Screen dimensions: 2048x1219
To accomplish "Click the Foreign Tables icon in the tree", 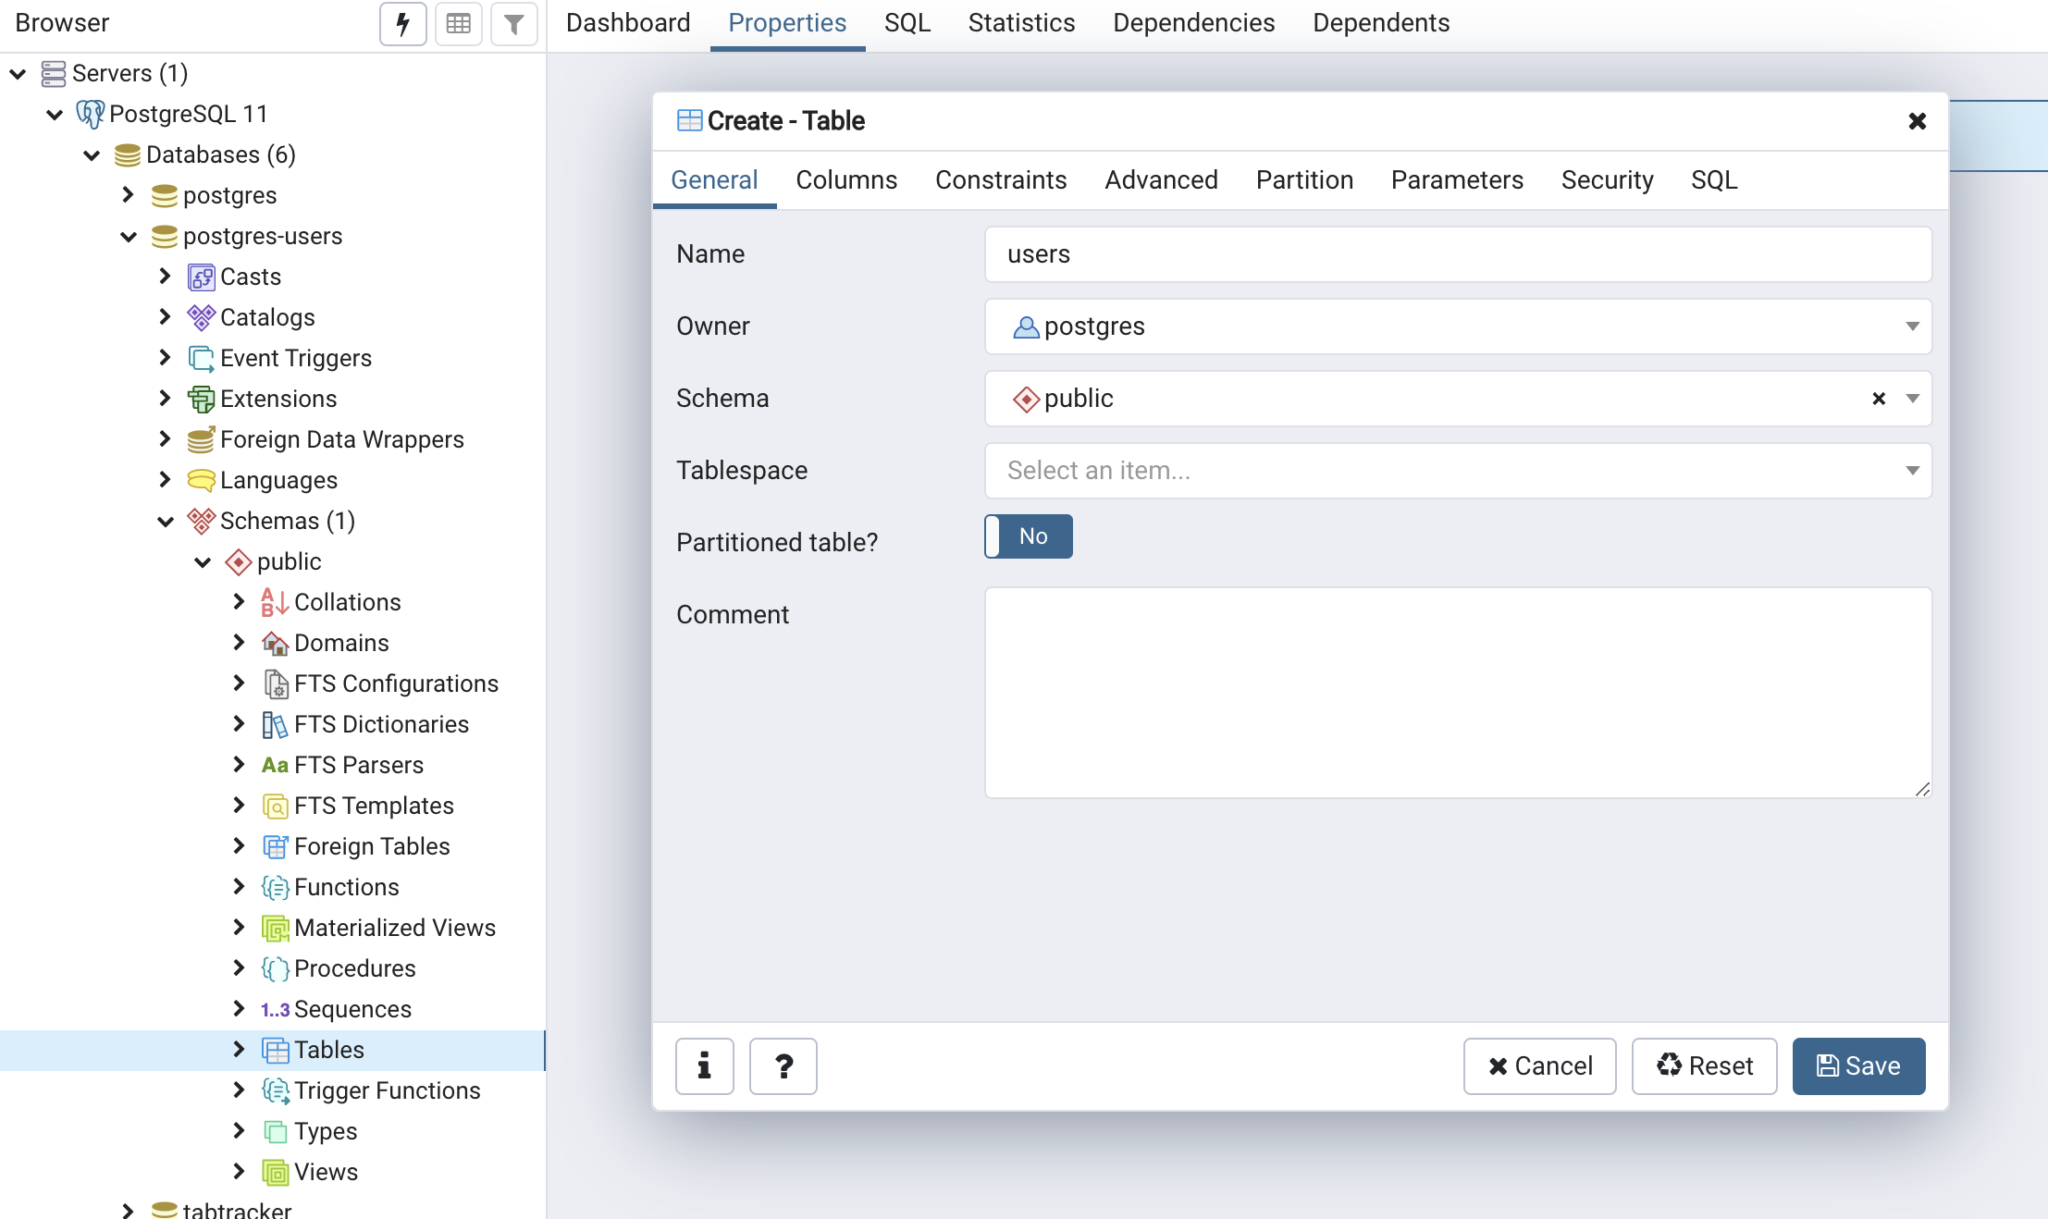I will point(274,846).
